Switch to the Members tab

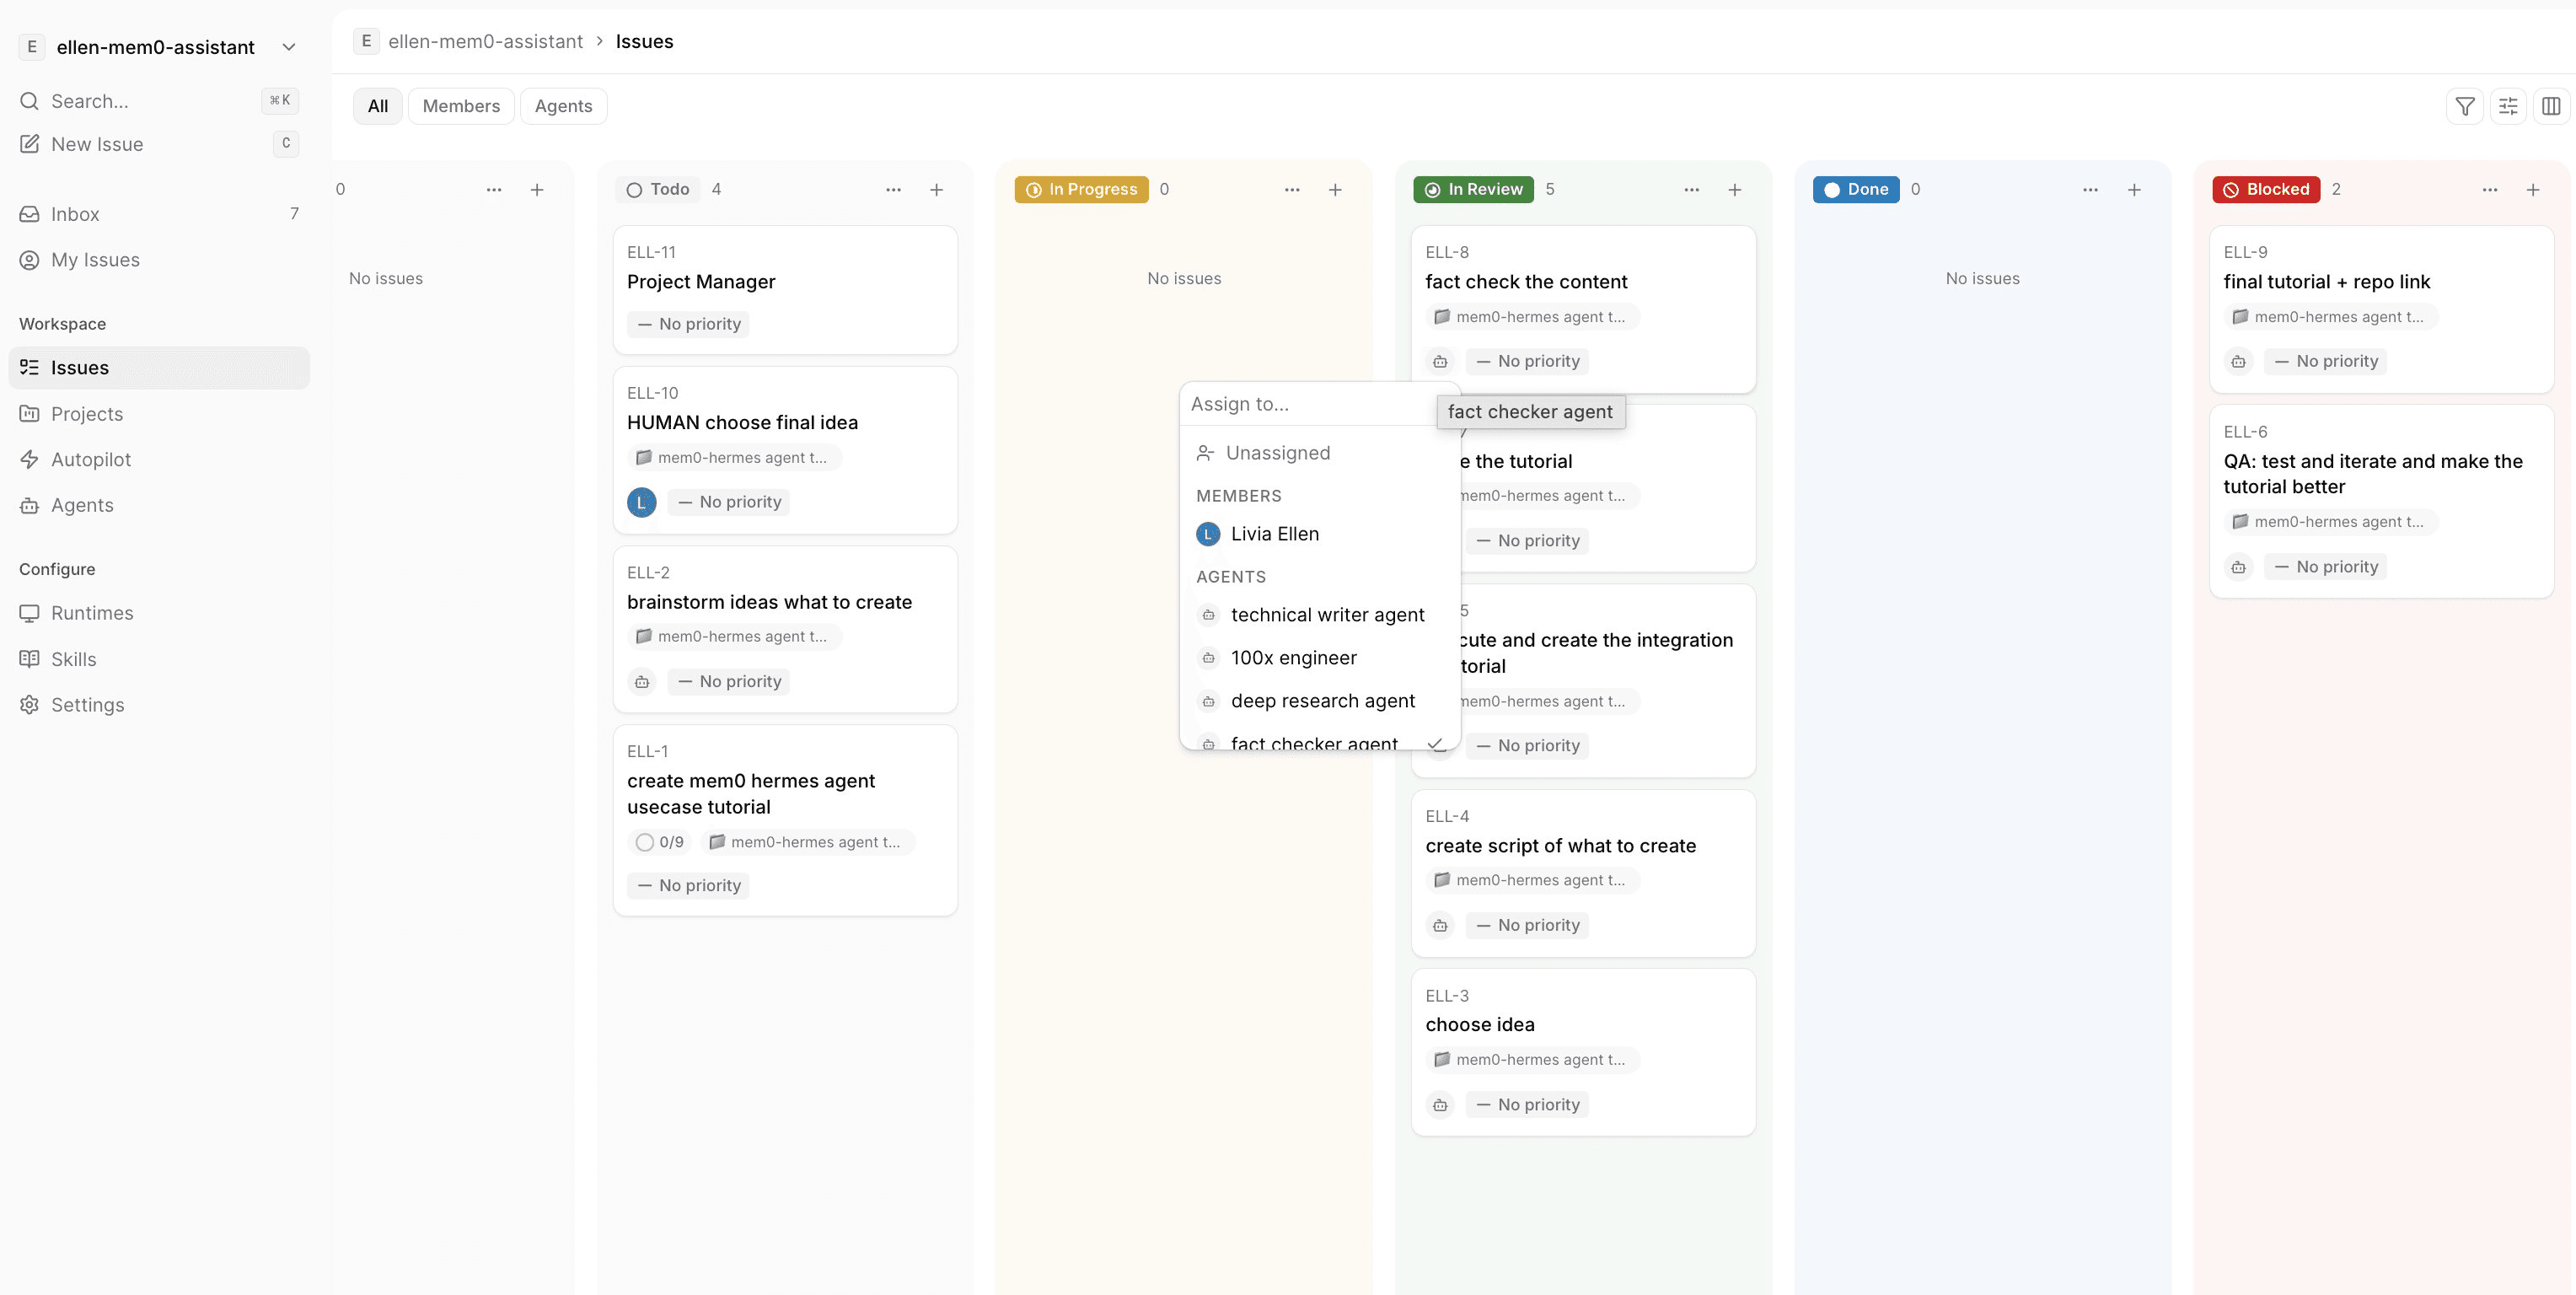pos(460,106)
